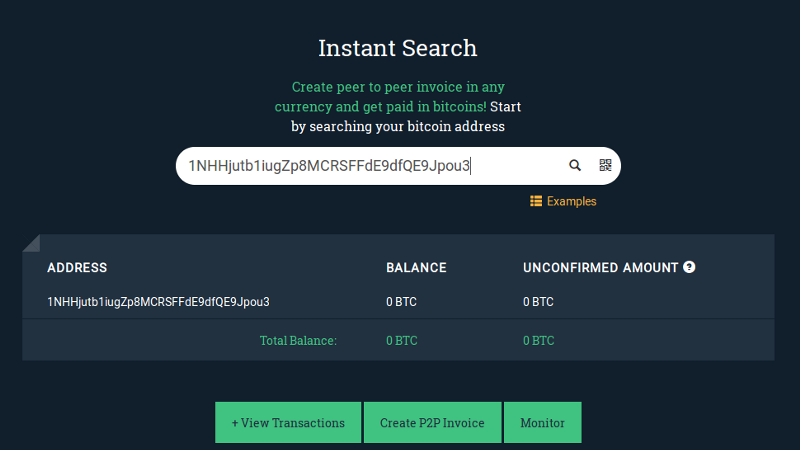
Task: Click the magnifying glass search icon
Action: pyautogui.click(x=575, y=165)
